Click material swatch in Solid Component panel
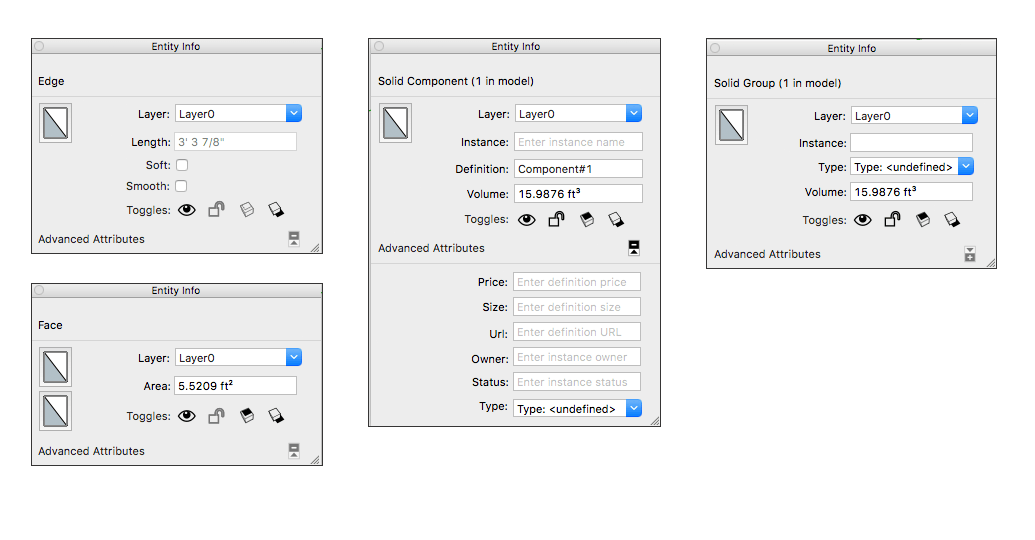Screen dimensions: 1035x540 tap(395, 123)
